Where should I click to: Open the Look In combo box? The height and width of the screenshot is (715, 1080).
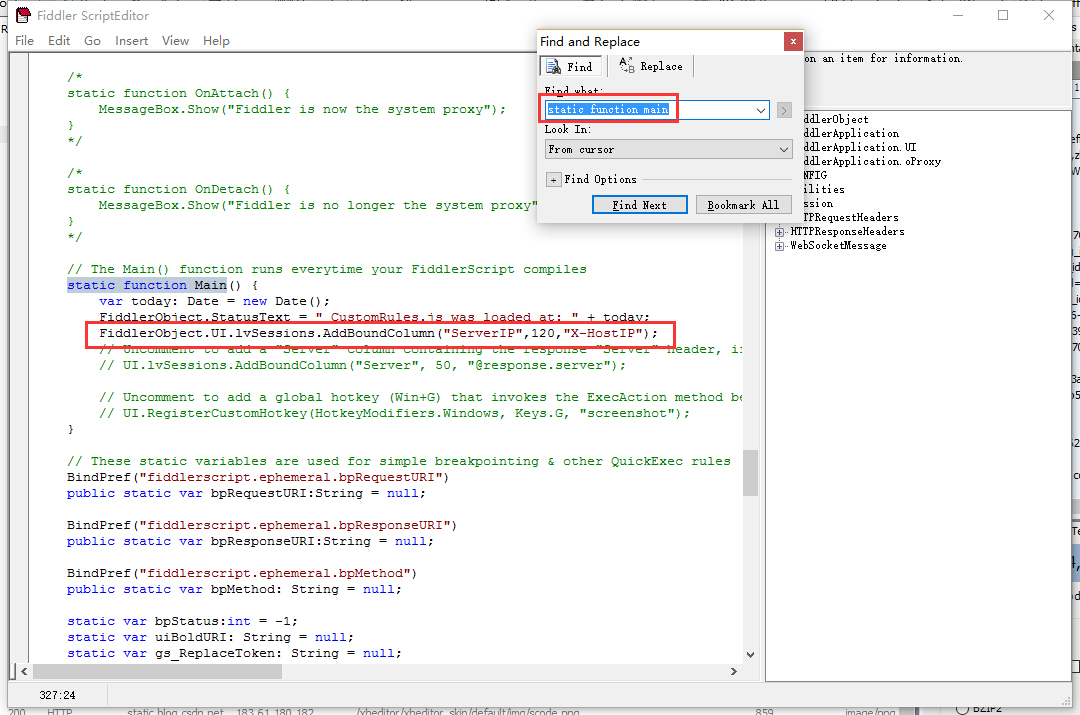coord(668,149)
